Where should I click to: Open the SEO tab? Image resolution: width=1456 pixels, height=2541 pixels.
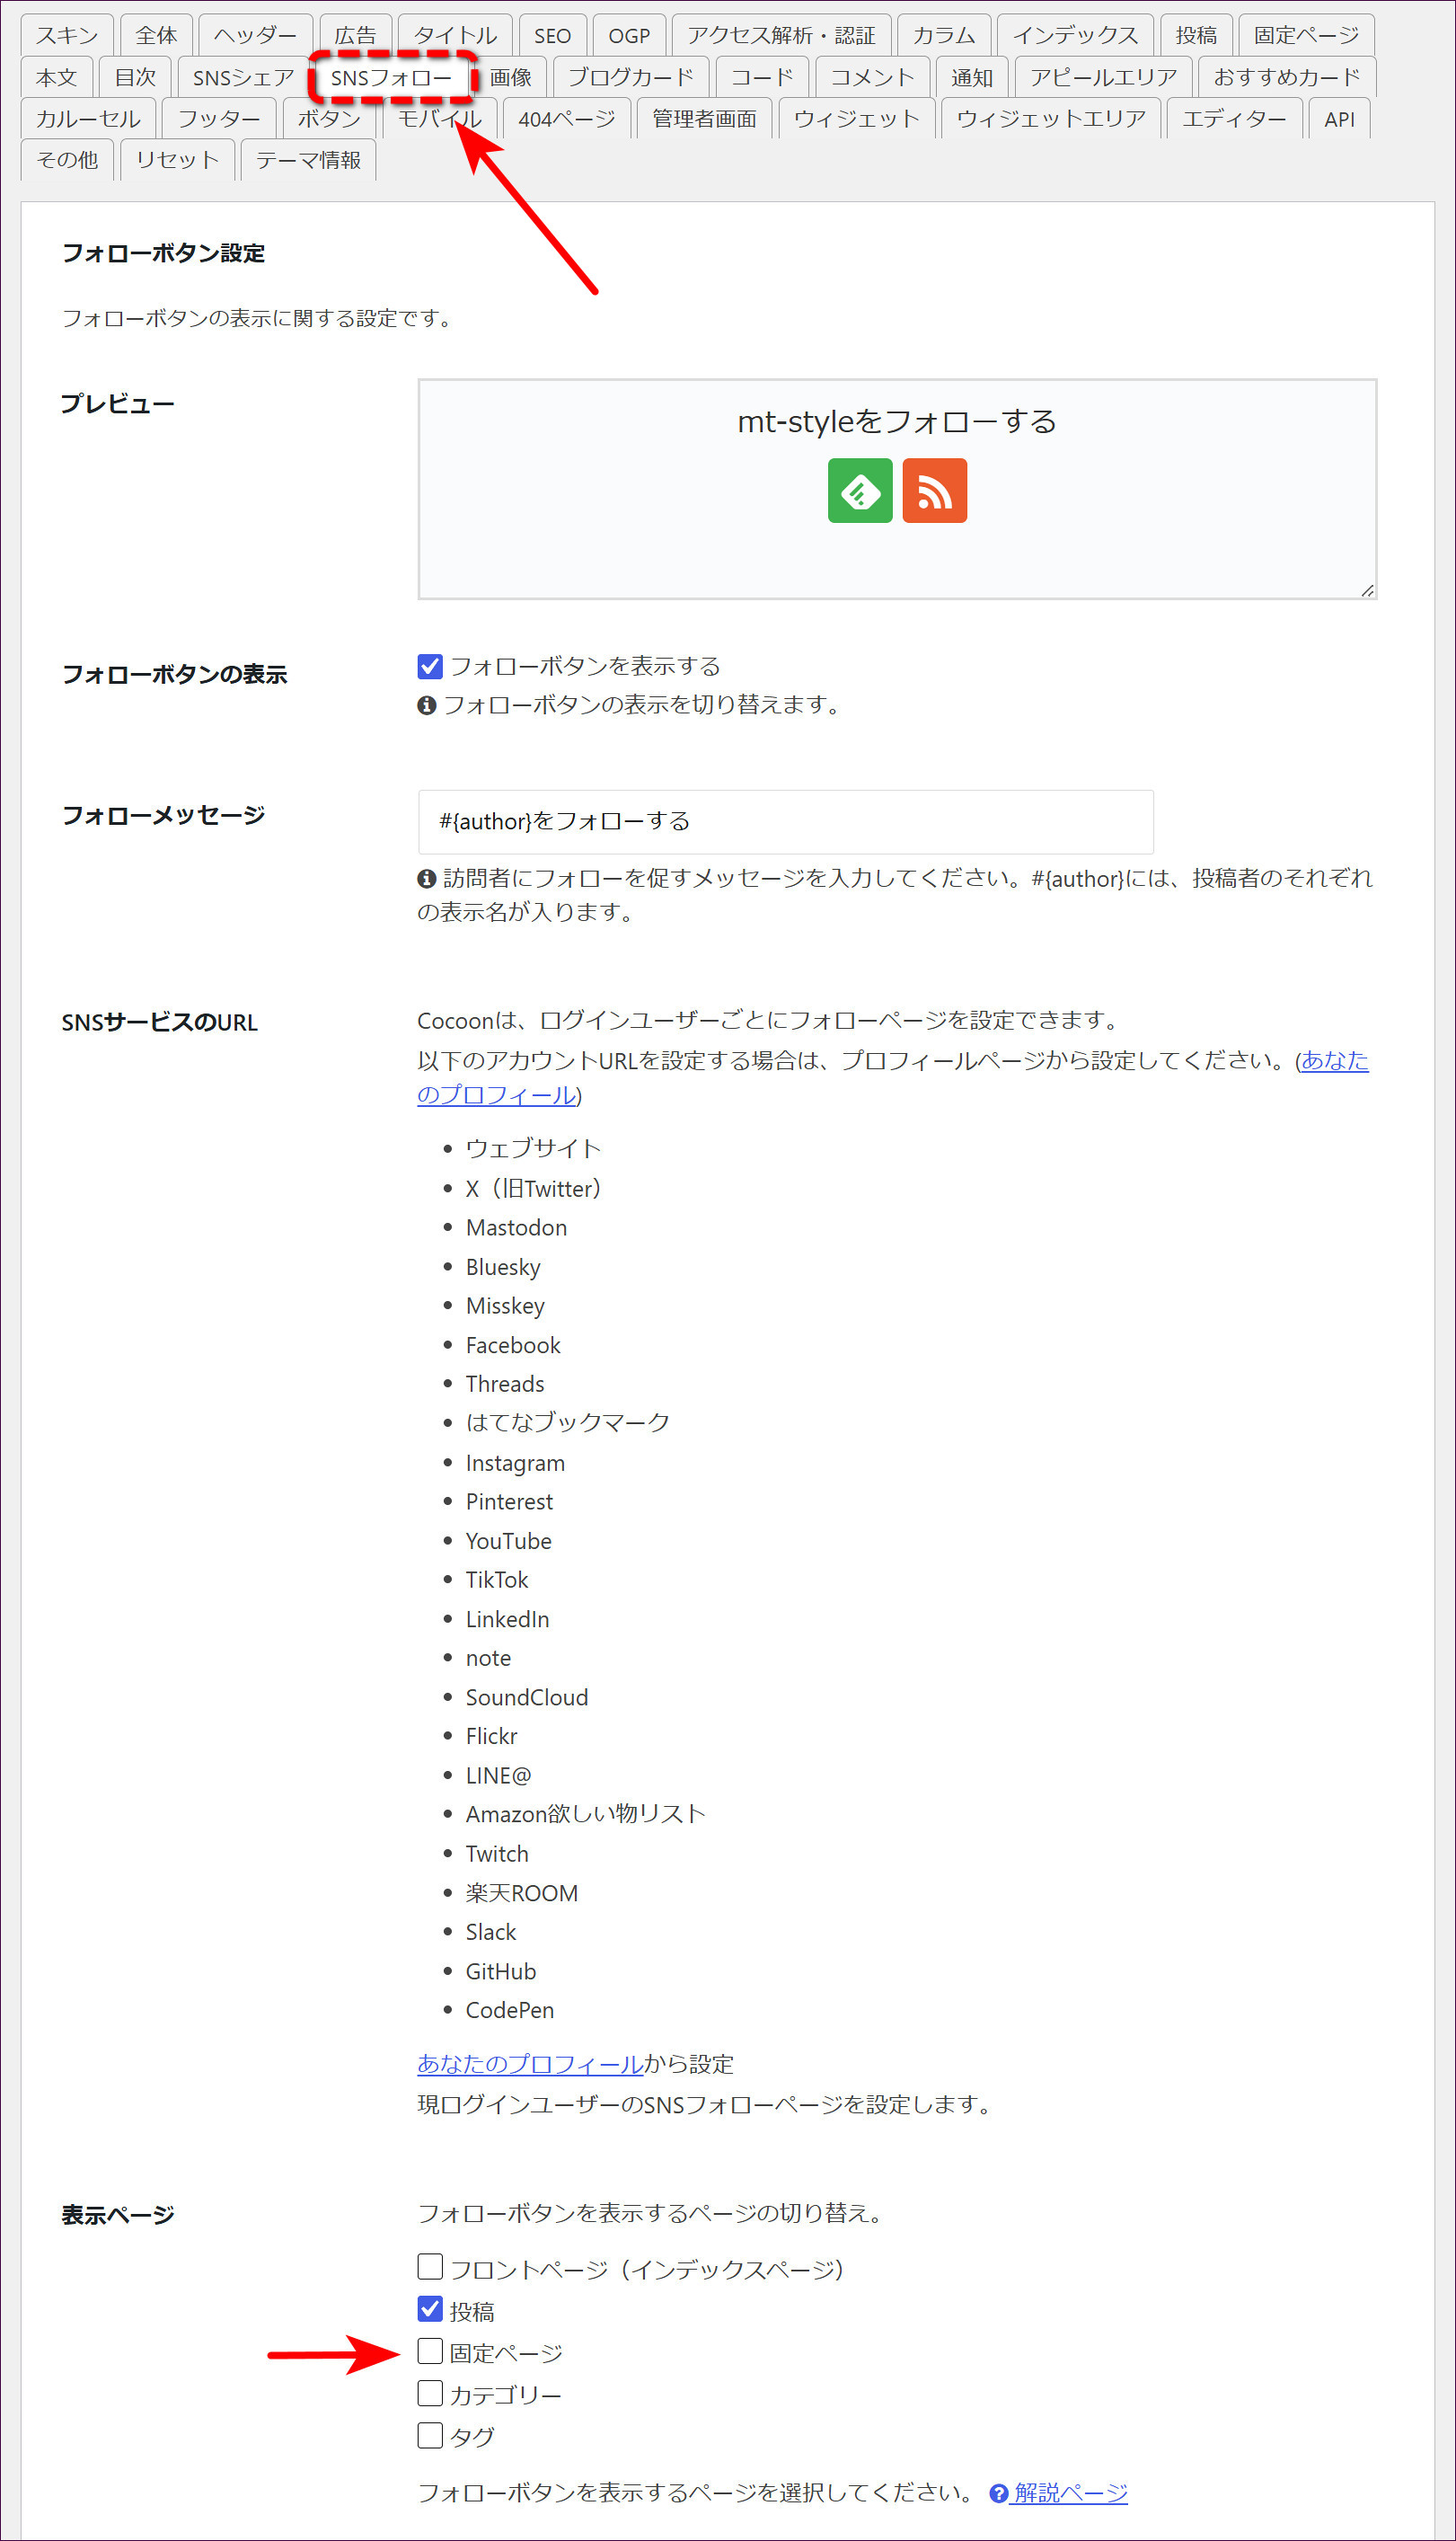coord(552,36)
